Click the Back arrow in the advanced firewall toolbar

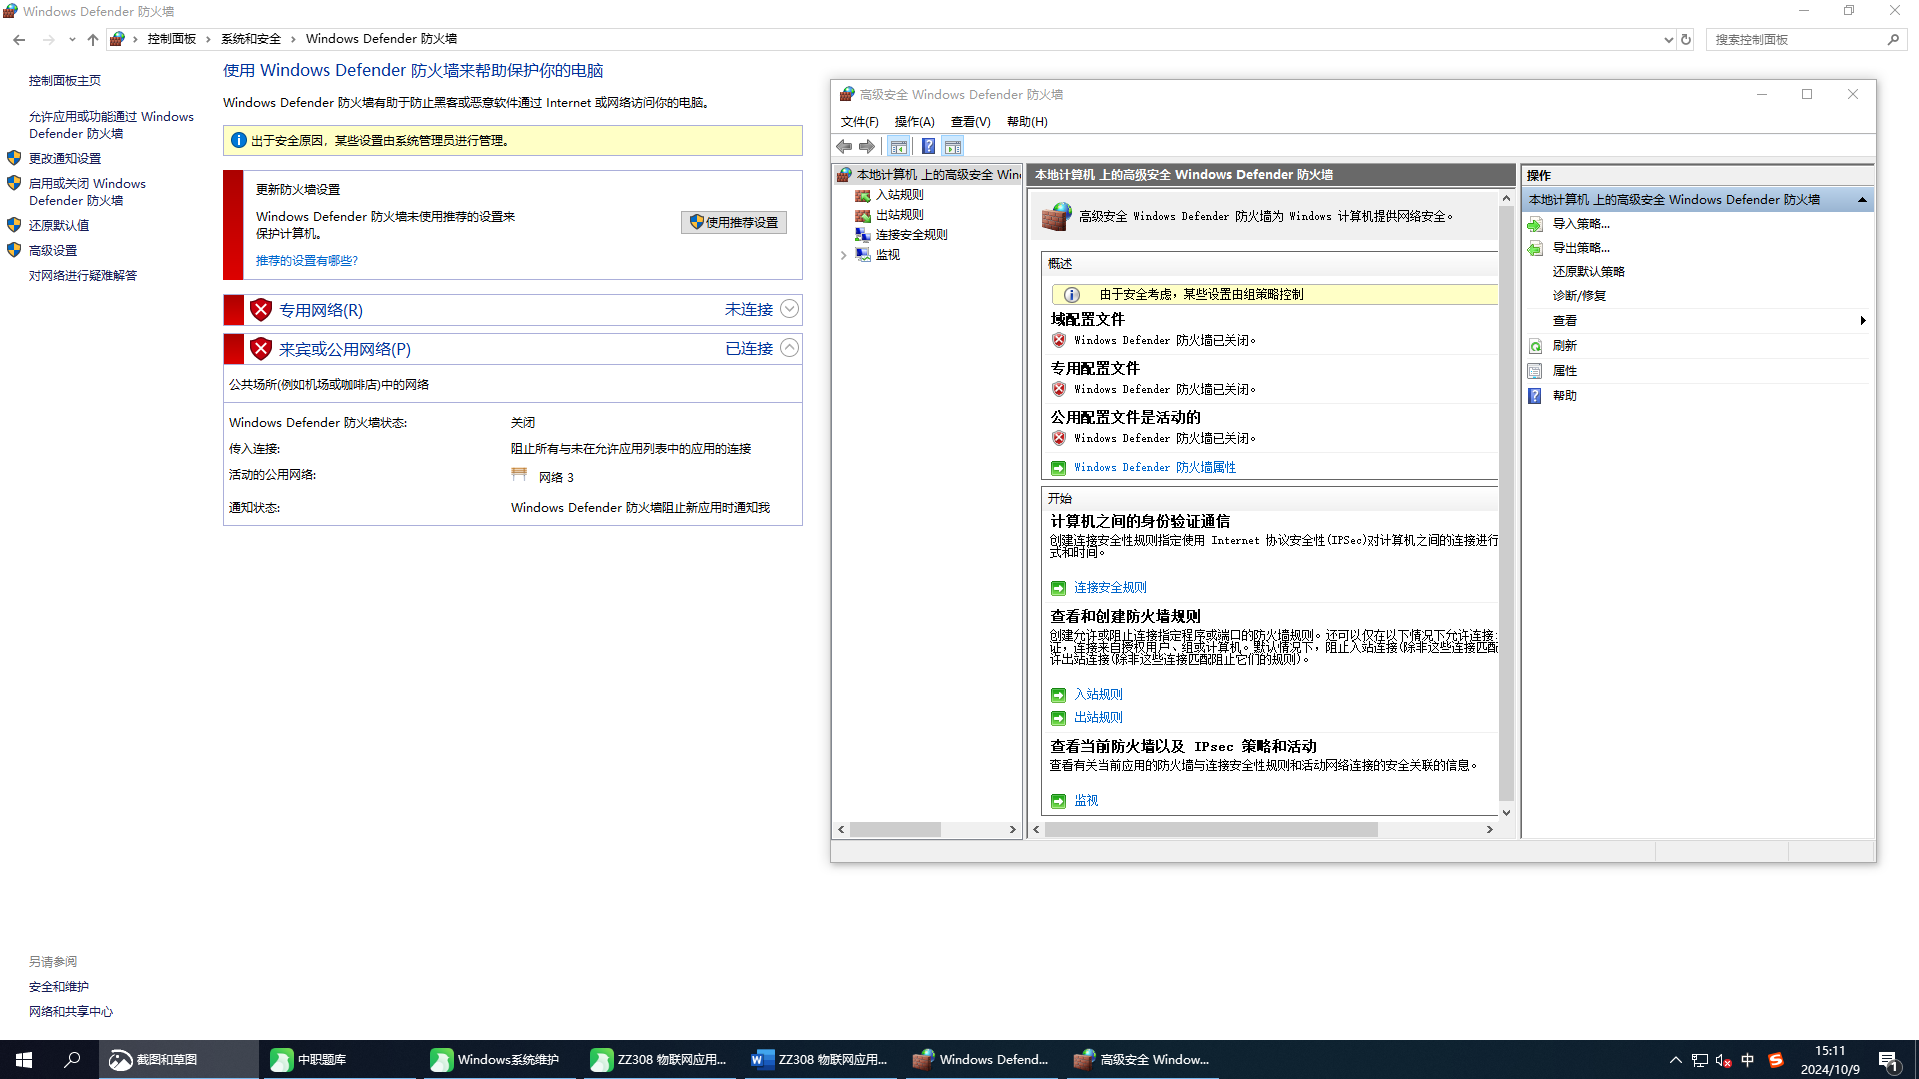click(x=845, y=147)
